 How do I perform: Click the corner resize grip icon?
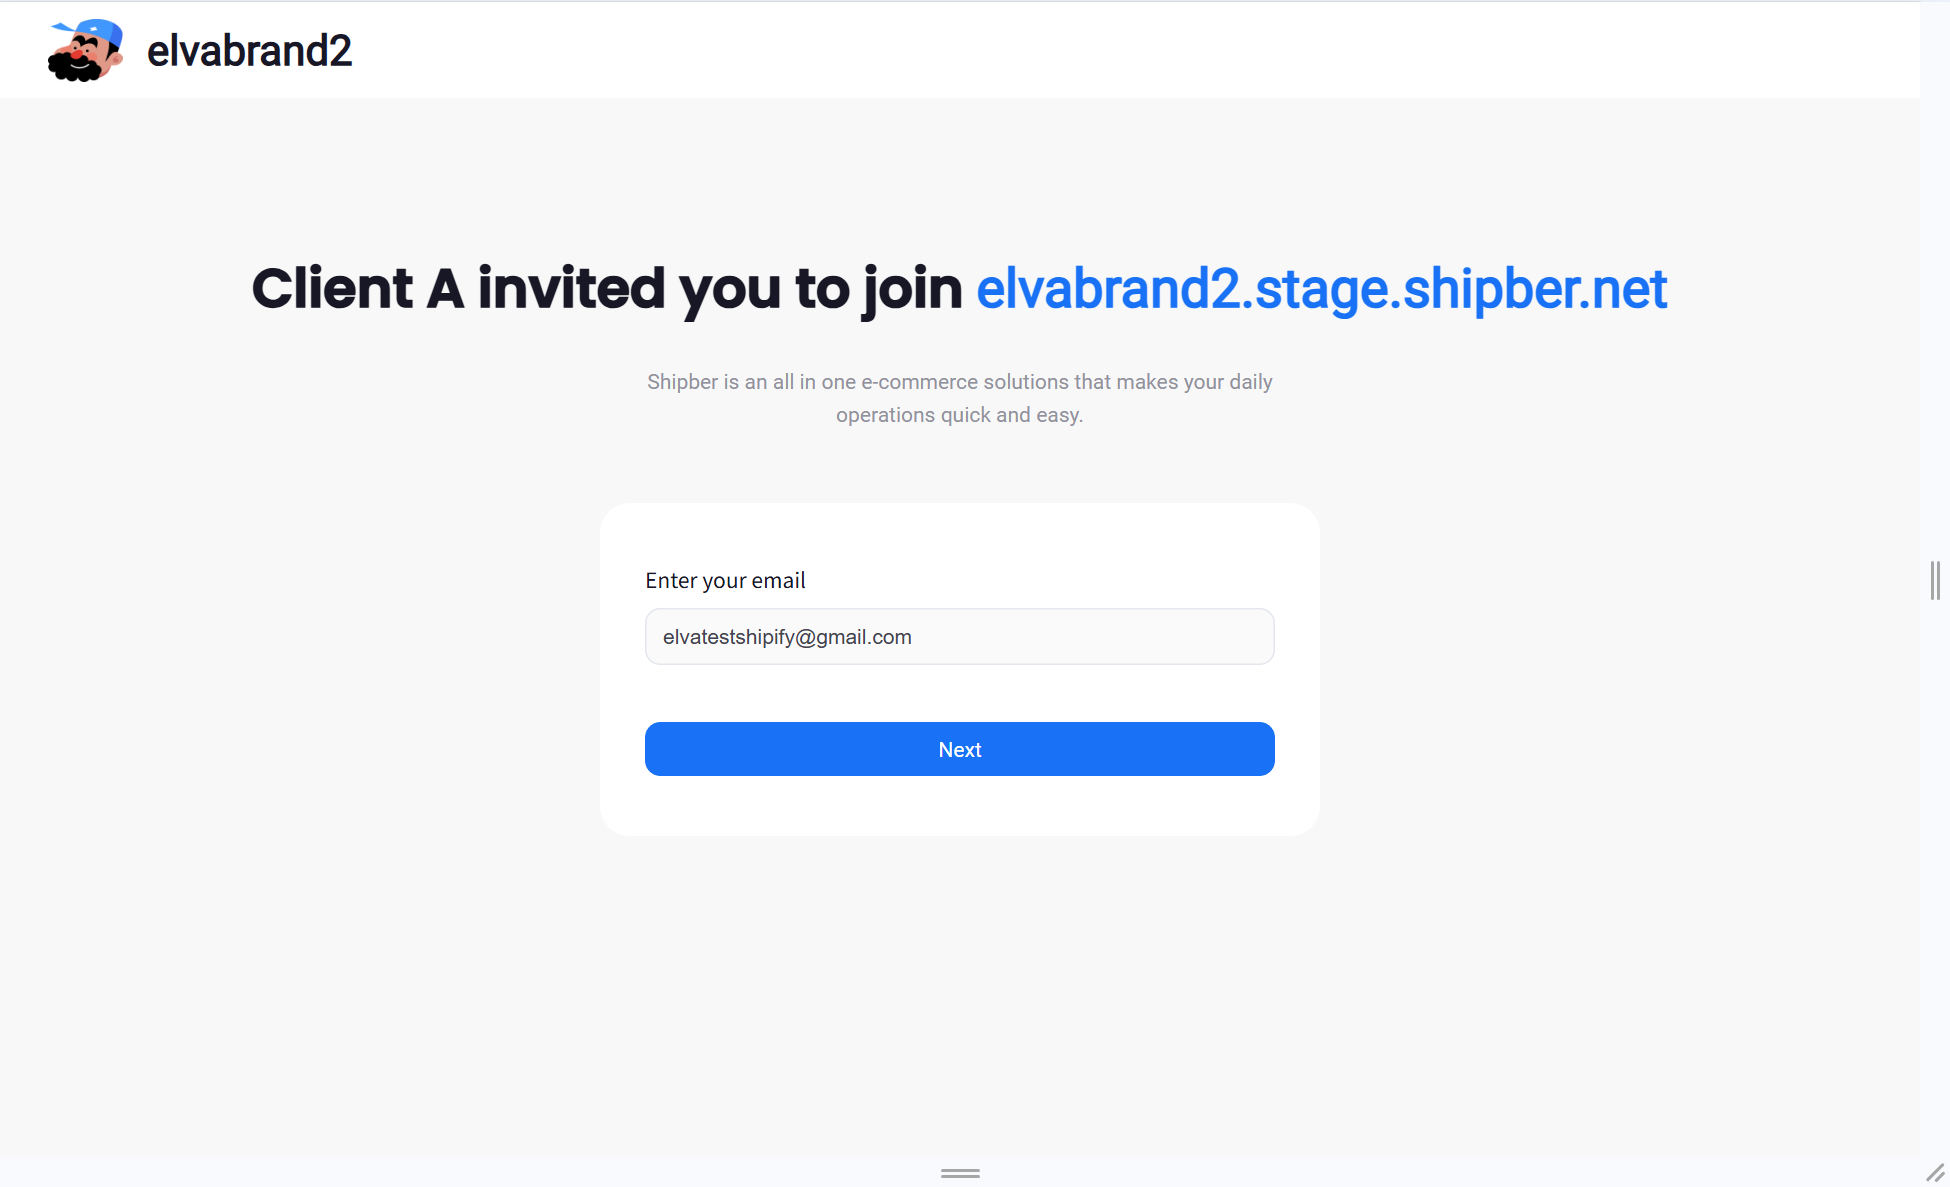tap(1935, 1172)
